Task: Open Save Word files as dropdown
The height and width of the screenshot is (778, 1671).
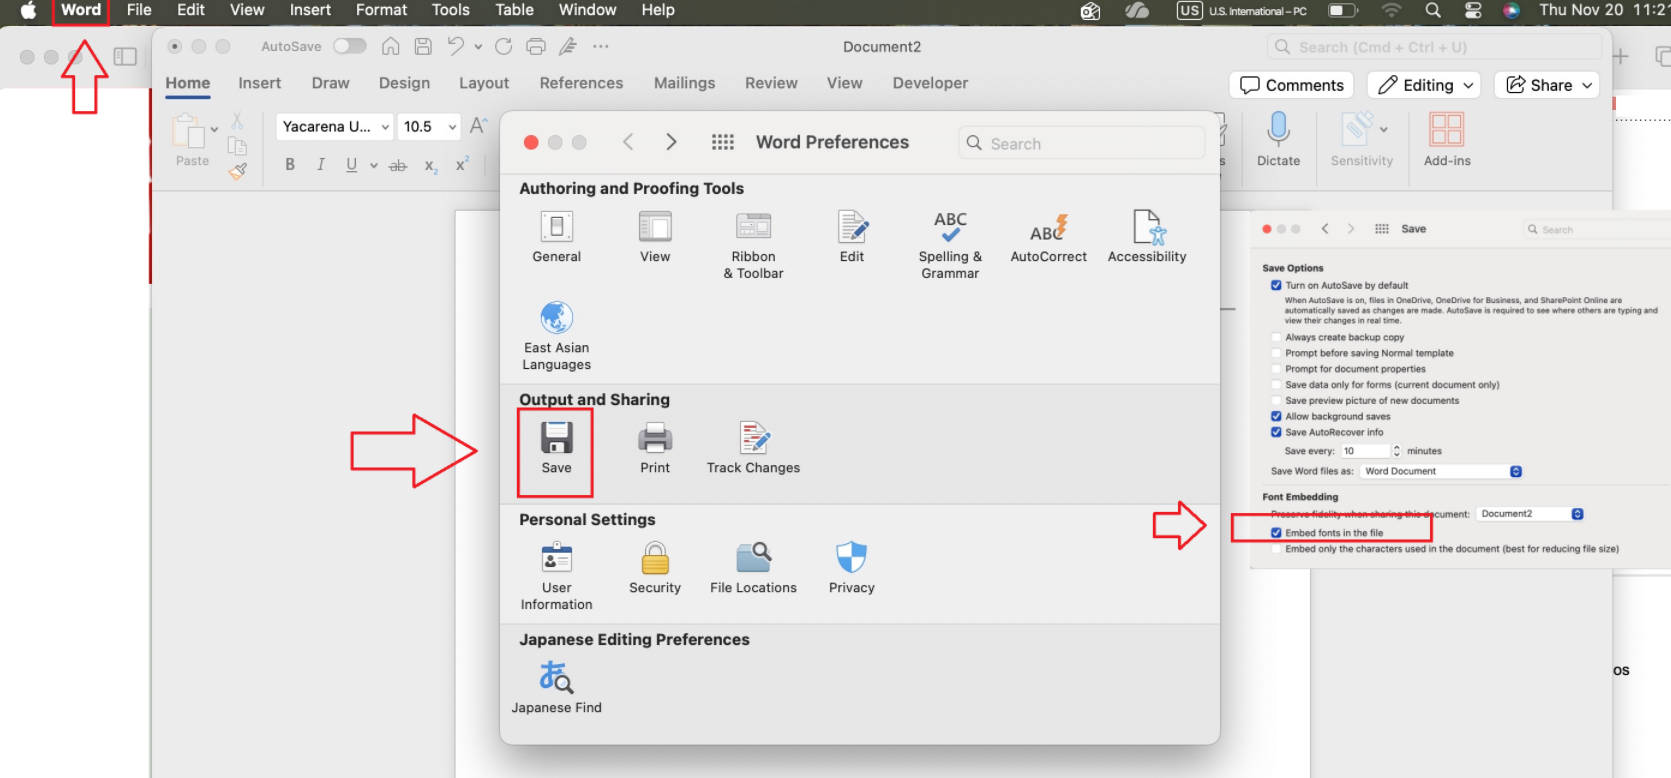Action: point(1441,471)
